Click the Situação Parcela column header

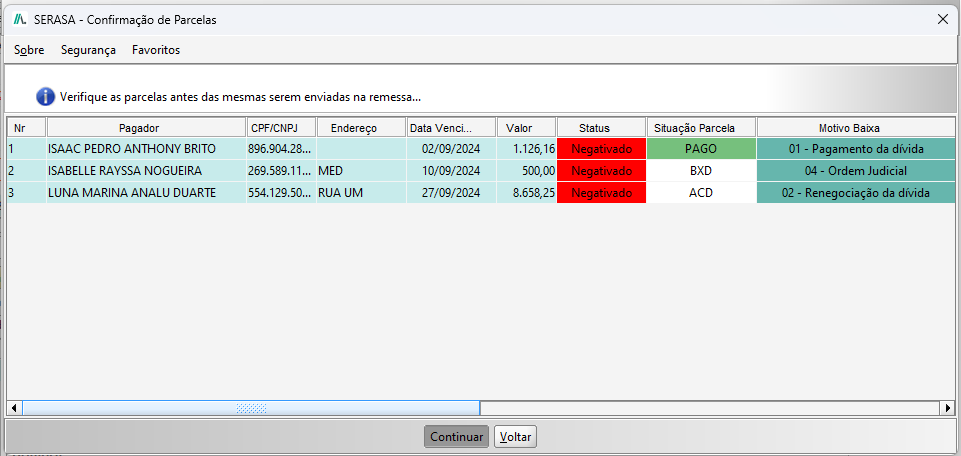pyautogui.click(x=702, y=128)
